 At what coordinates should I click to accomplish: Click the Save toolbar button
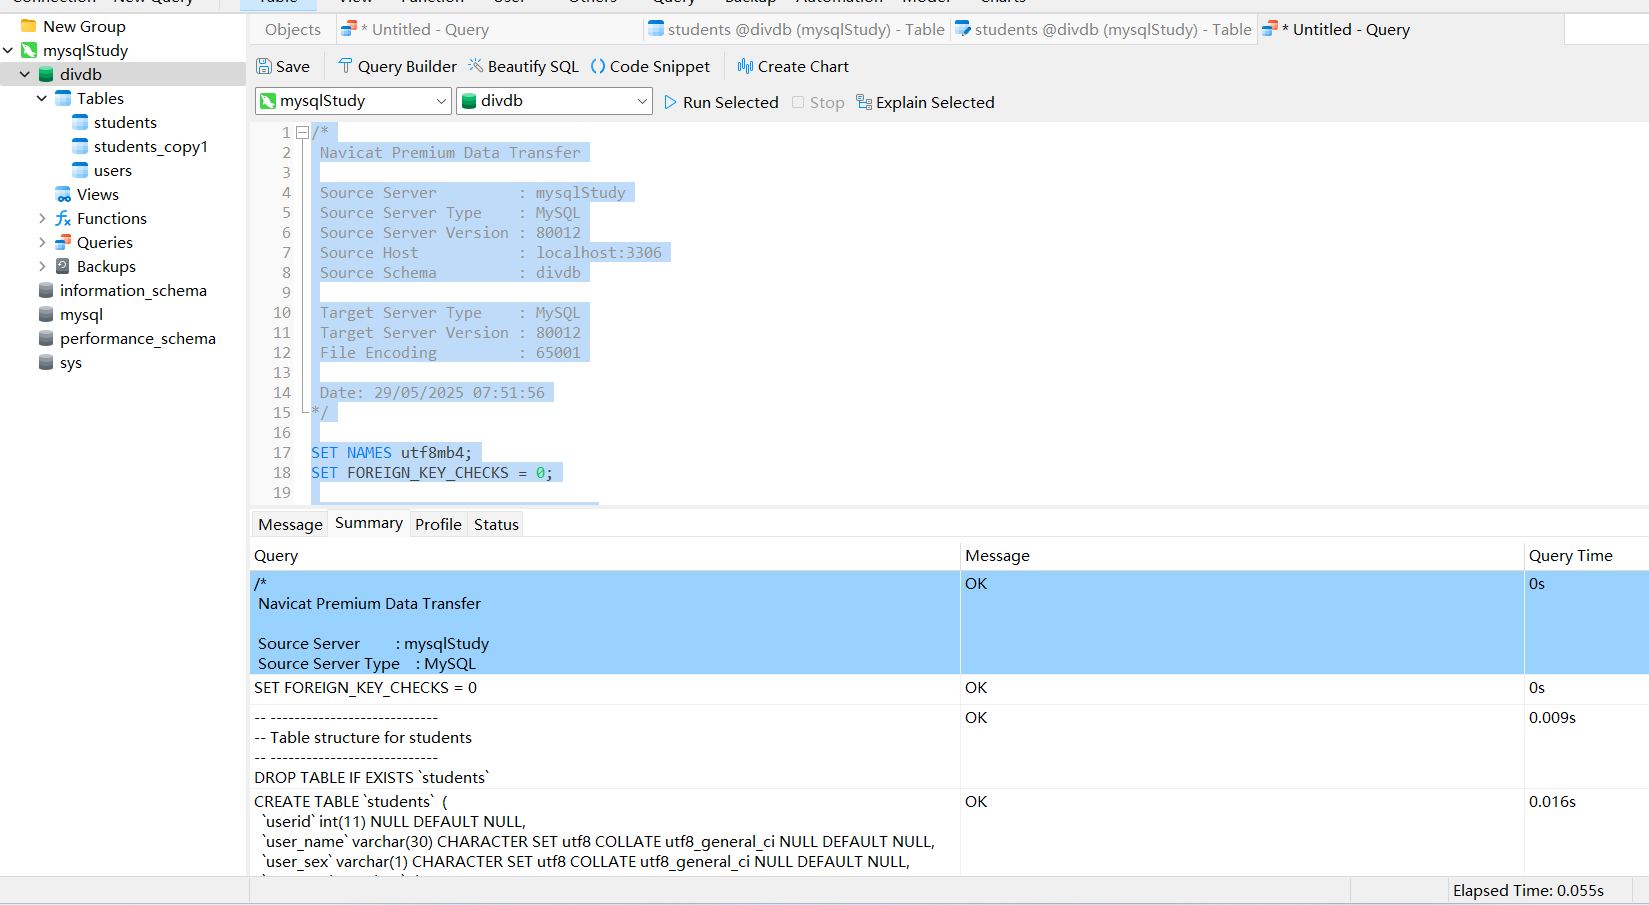pyautogui.click(x=283, y=66)
